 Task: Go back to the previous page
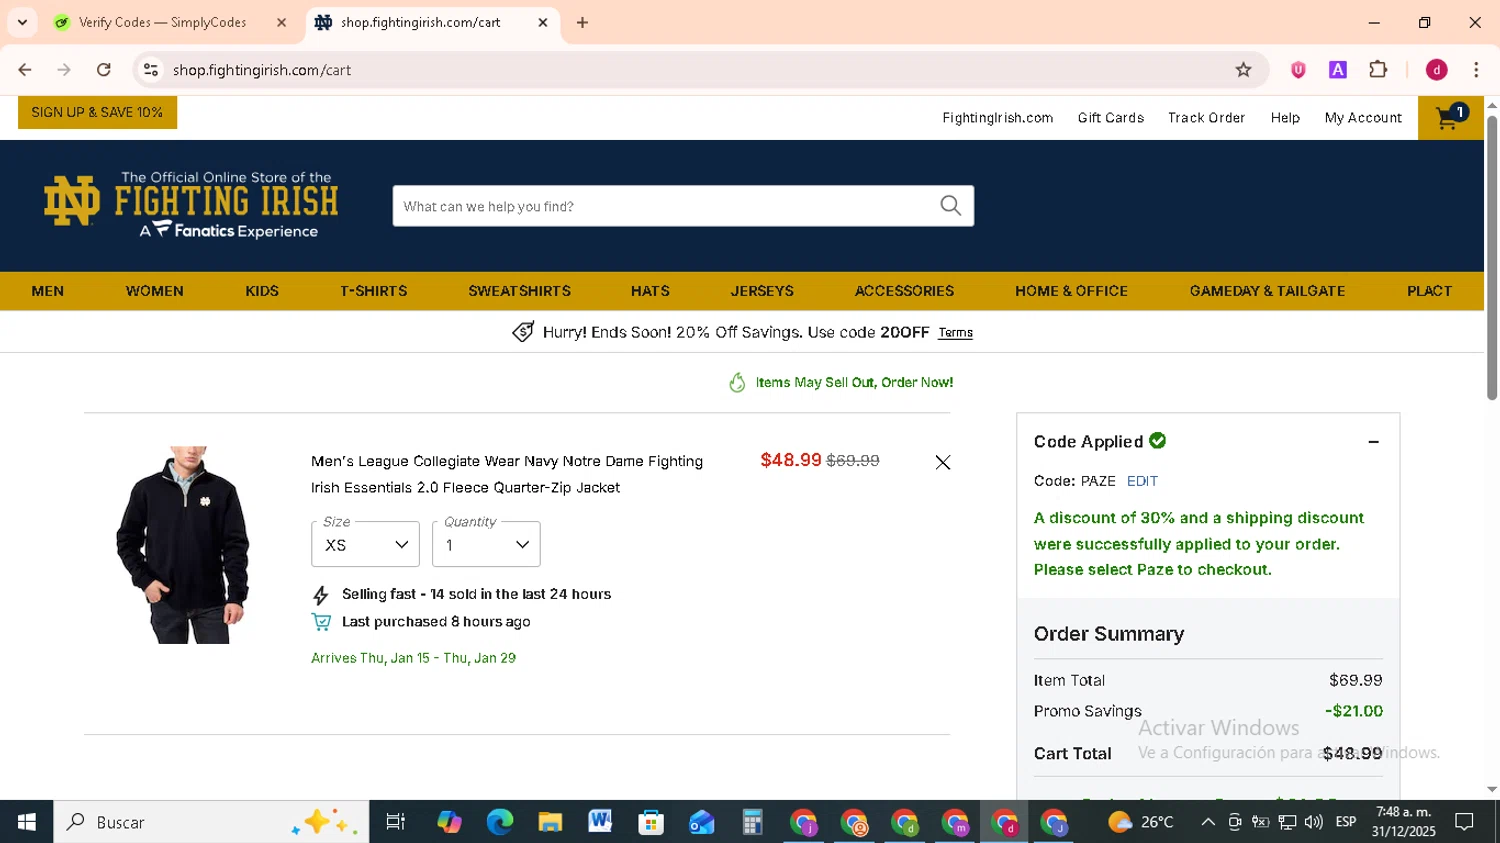[25, 70]
